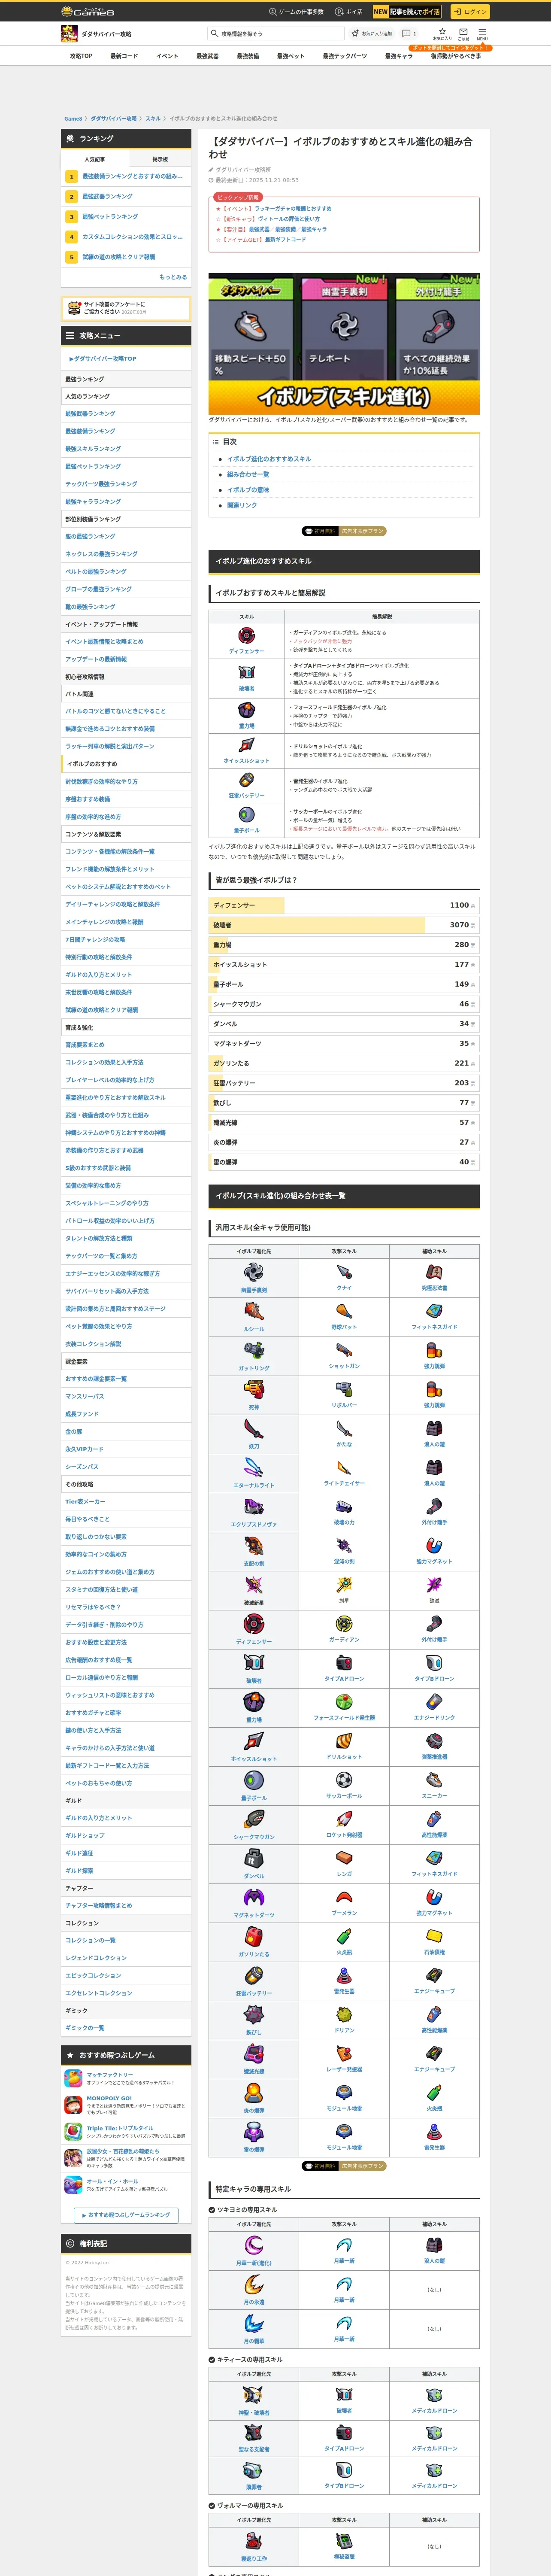This screenshot has height=2576, width=551.
Task: Click the かたな skill icon
Action: click(x=344, y=1428)
